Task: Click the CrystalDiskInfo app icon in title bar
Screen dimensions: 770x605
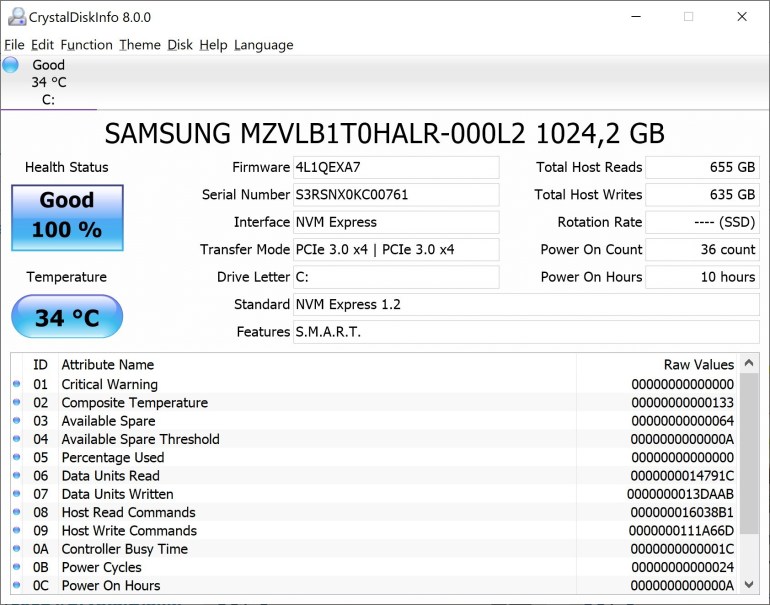Action: 17,17
